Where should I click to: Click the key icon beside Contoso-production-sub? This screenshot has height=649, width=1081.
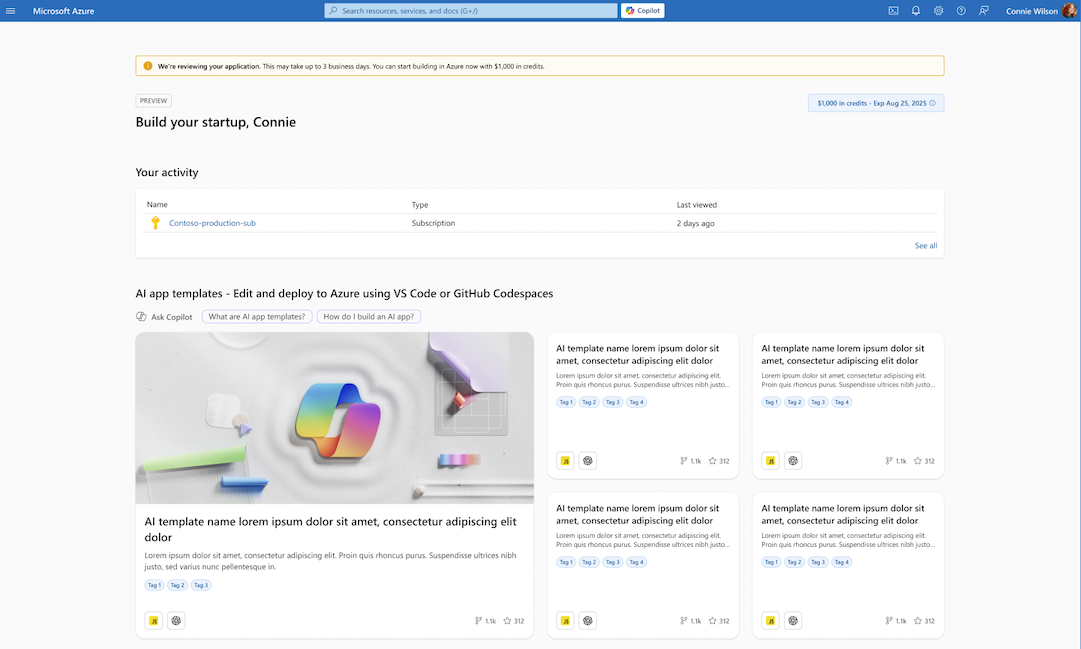[155, 223]
